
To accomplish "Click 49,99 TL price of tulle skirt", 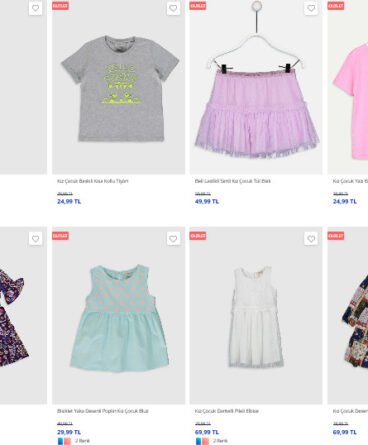I will [207, 202].
